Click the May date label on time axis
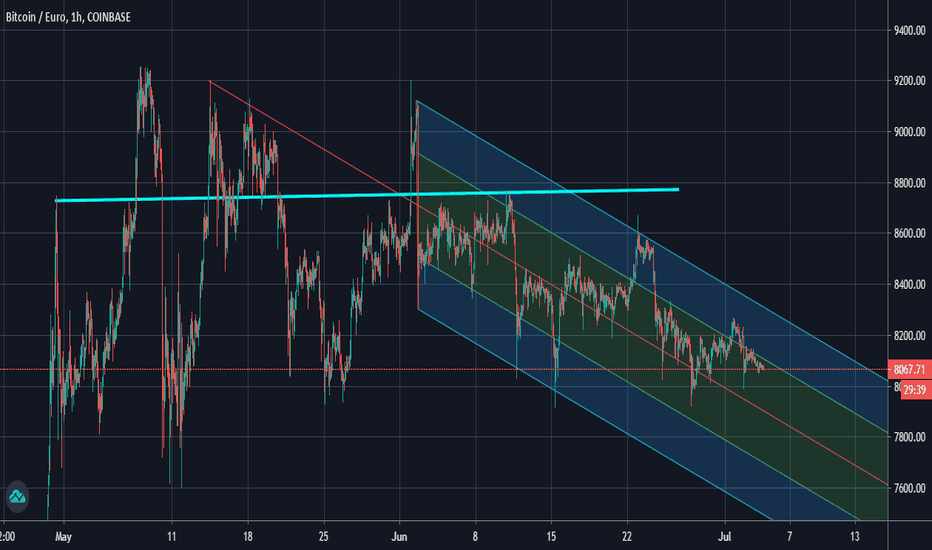 63,536
